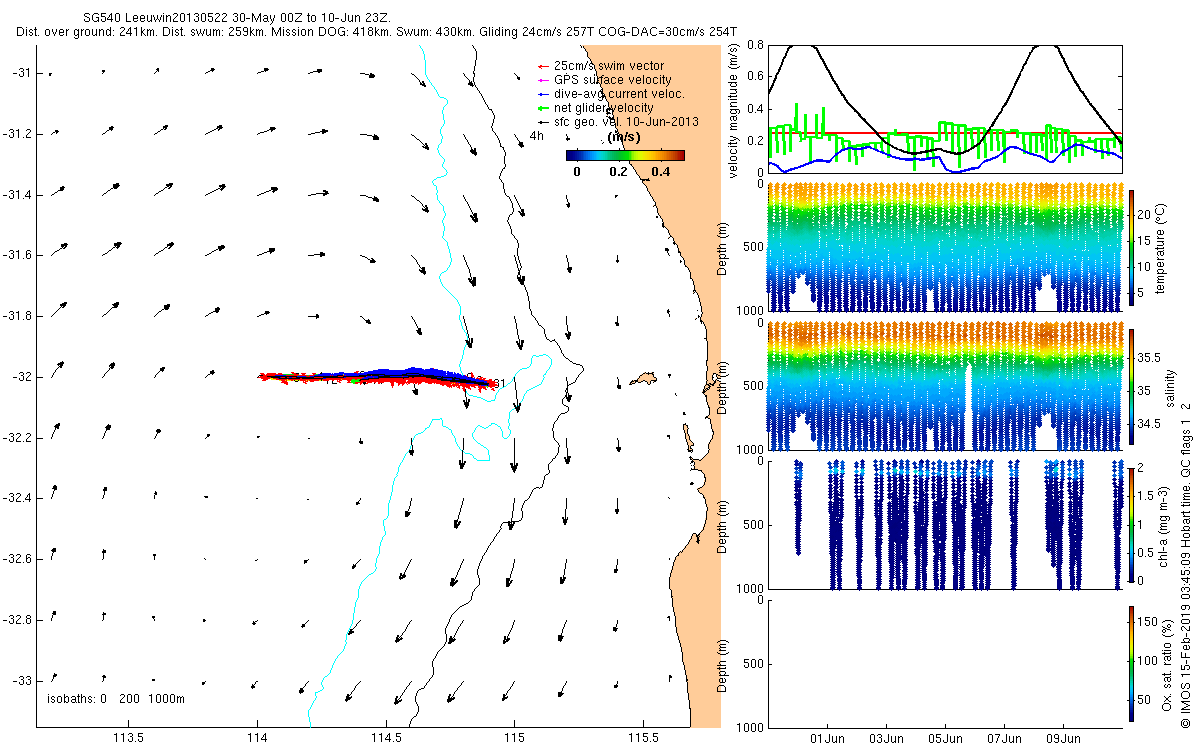
Task: Click the '150' tick on Ox. sat. colorbar
Action: tap(1146, 622)
